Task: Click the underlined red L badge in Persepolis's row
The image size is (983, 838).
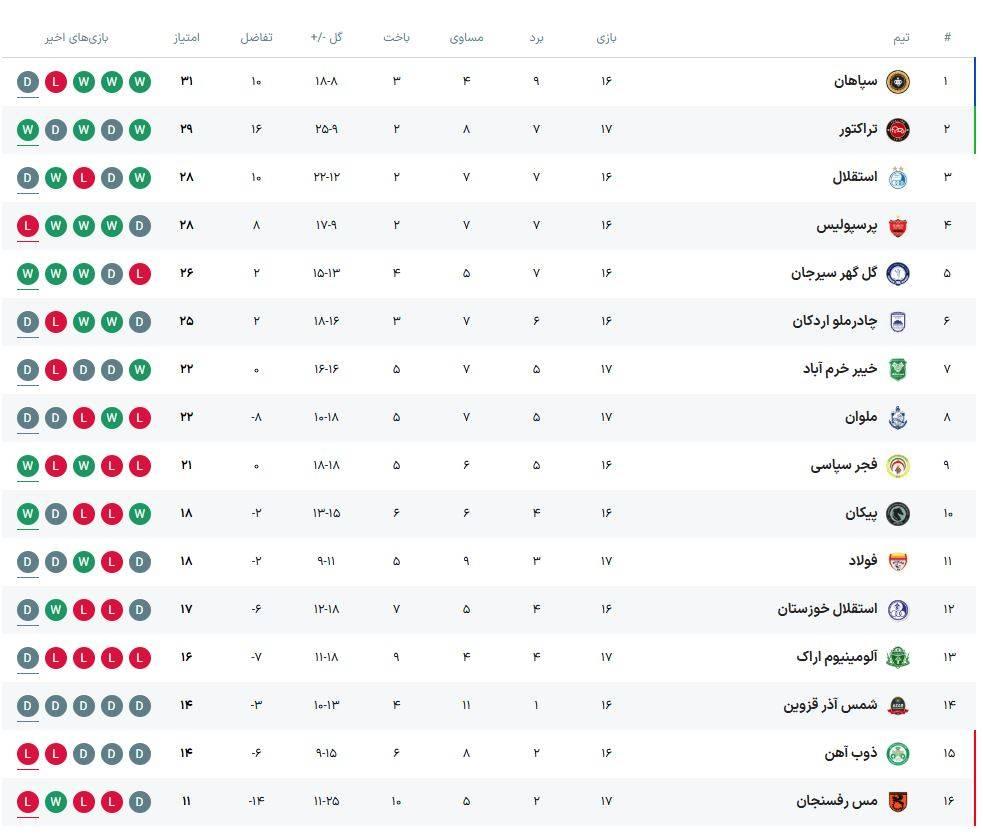Action: point(28,225)
